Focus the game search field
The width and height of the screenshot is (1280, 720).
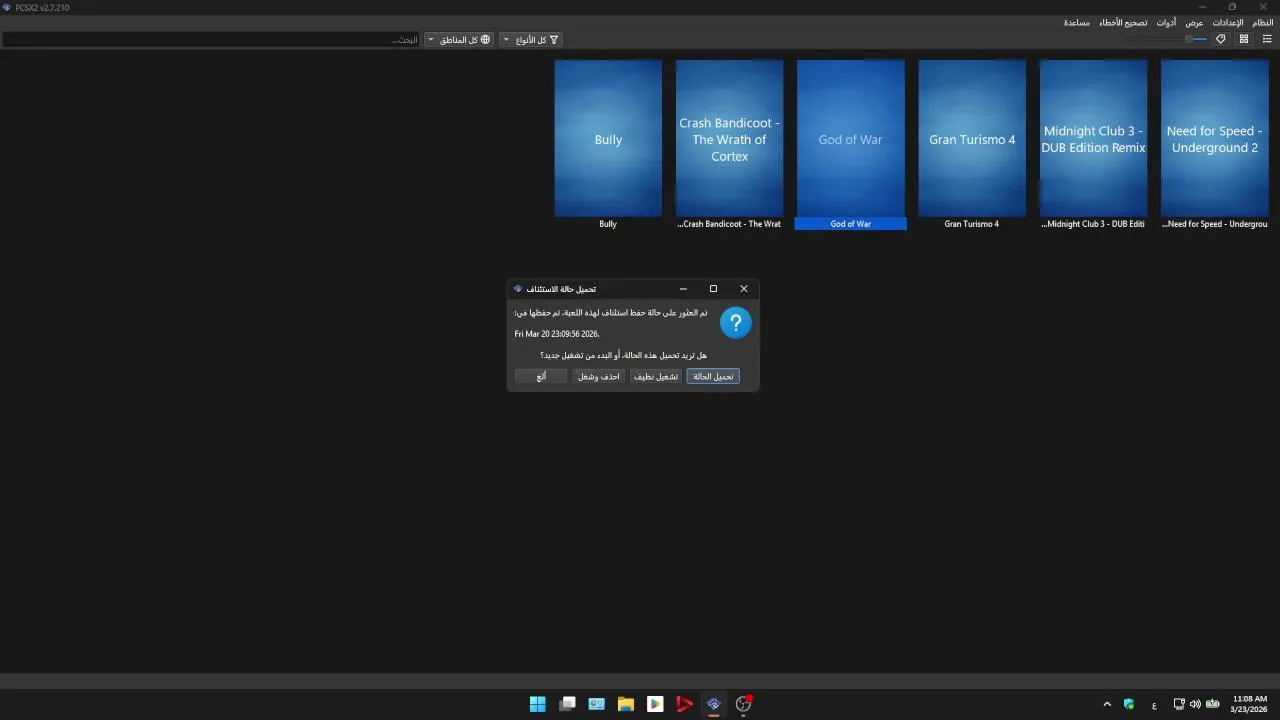[x=211, y=39]
